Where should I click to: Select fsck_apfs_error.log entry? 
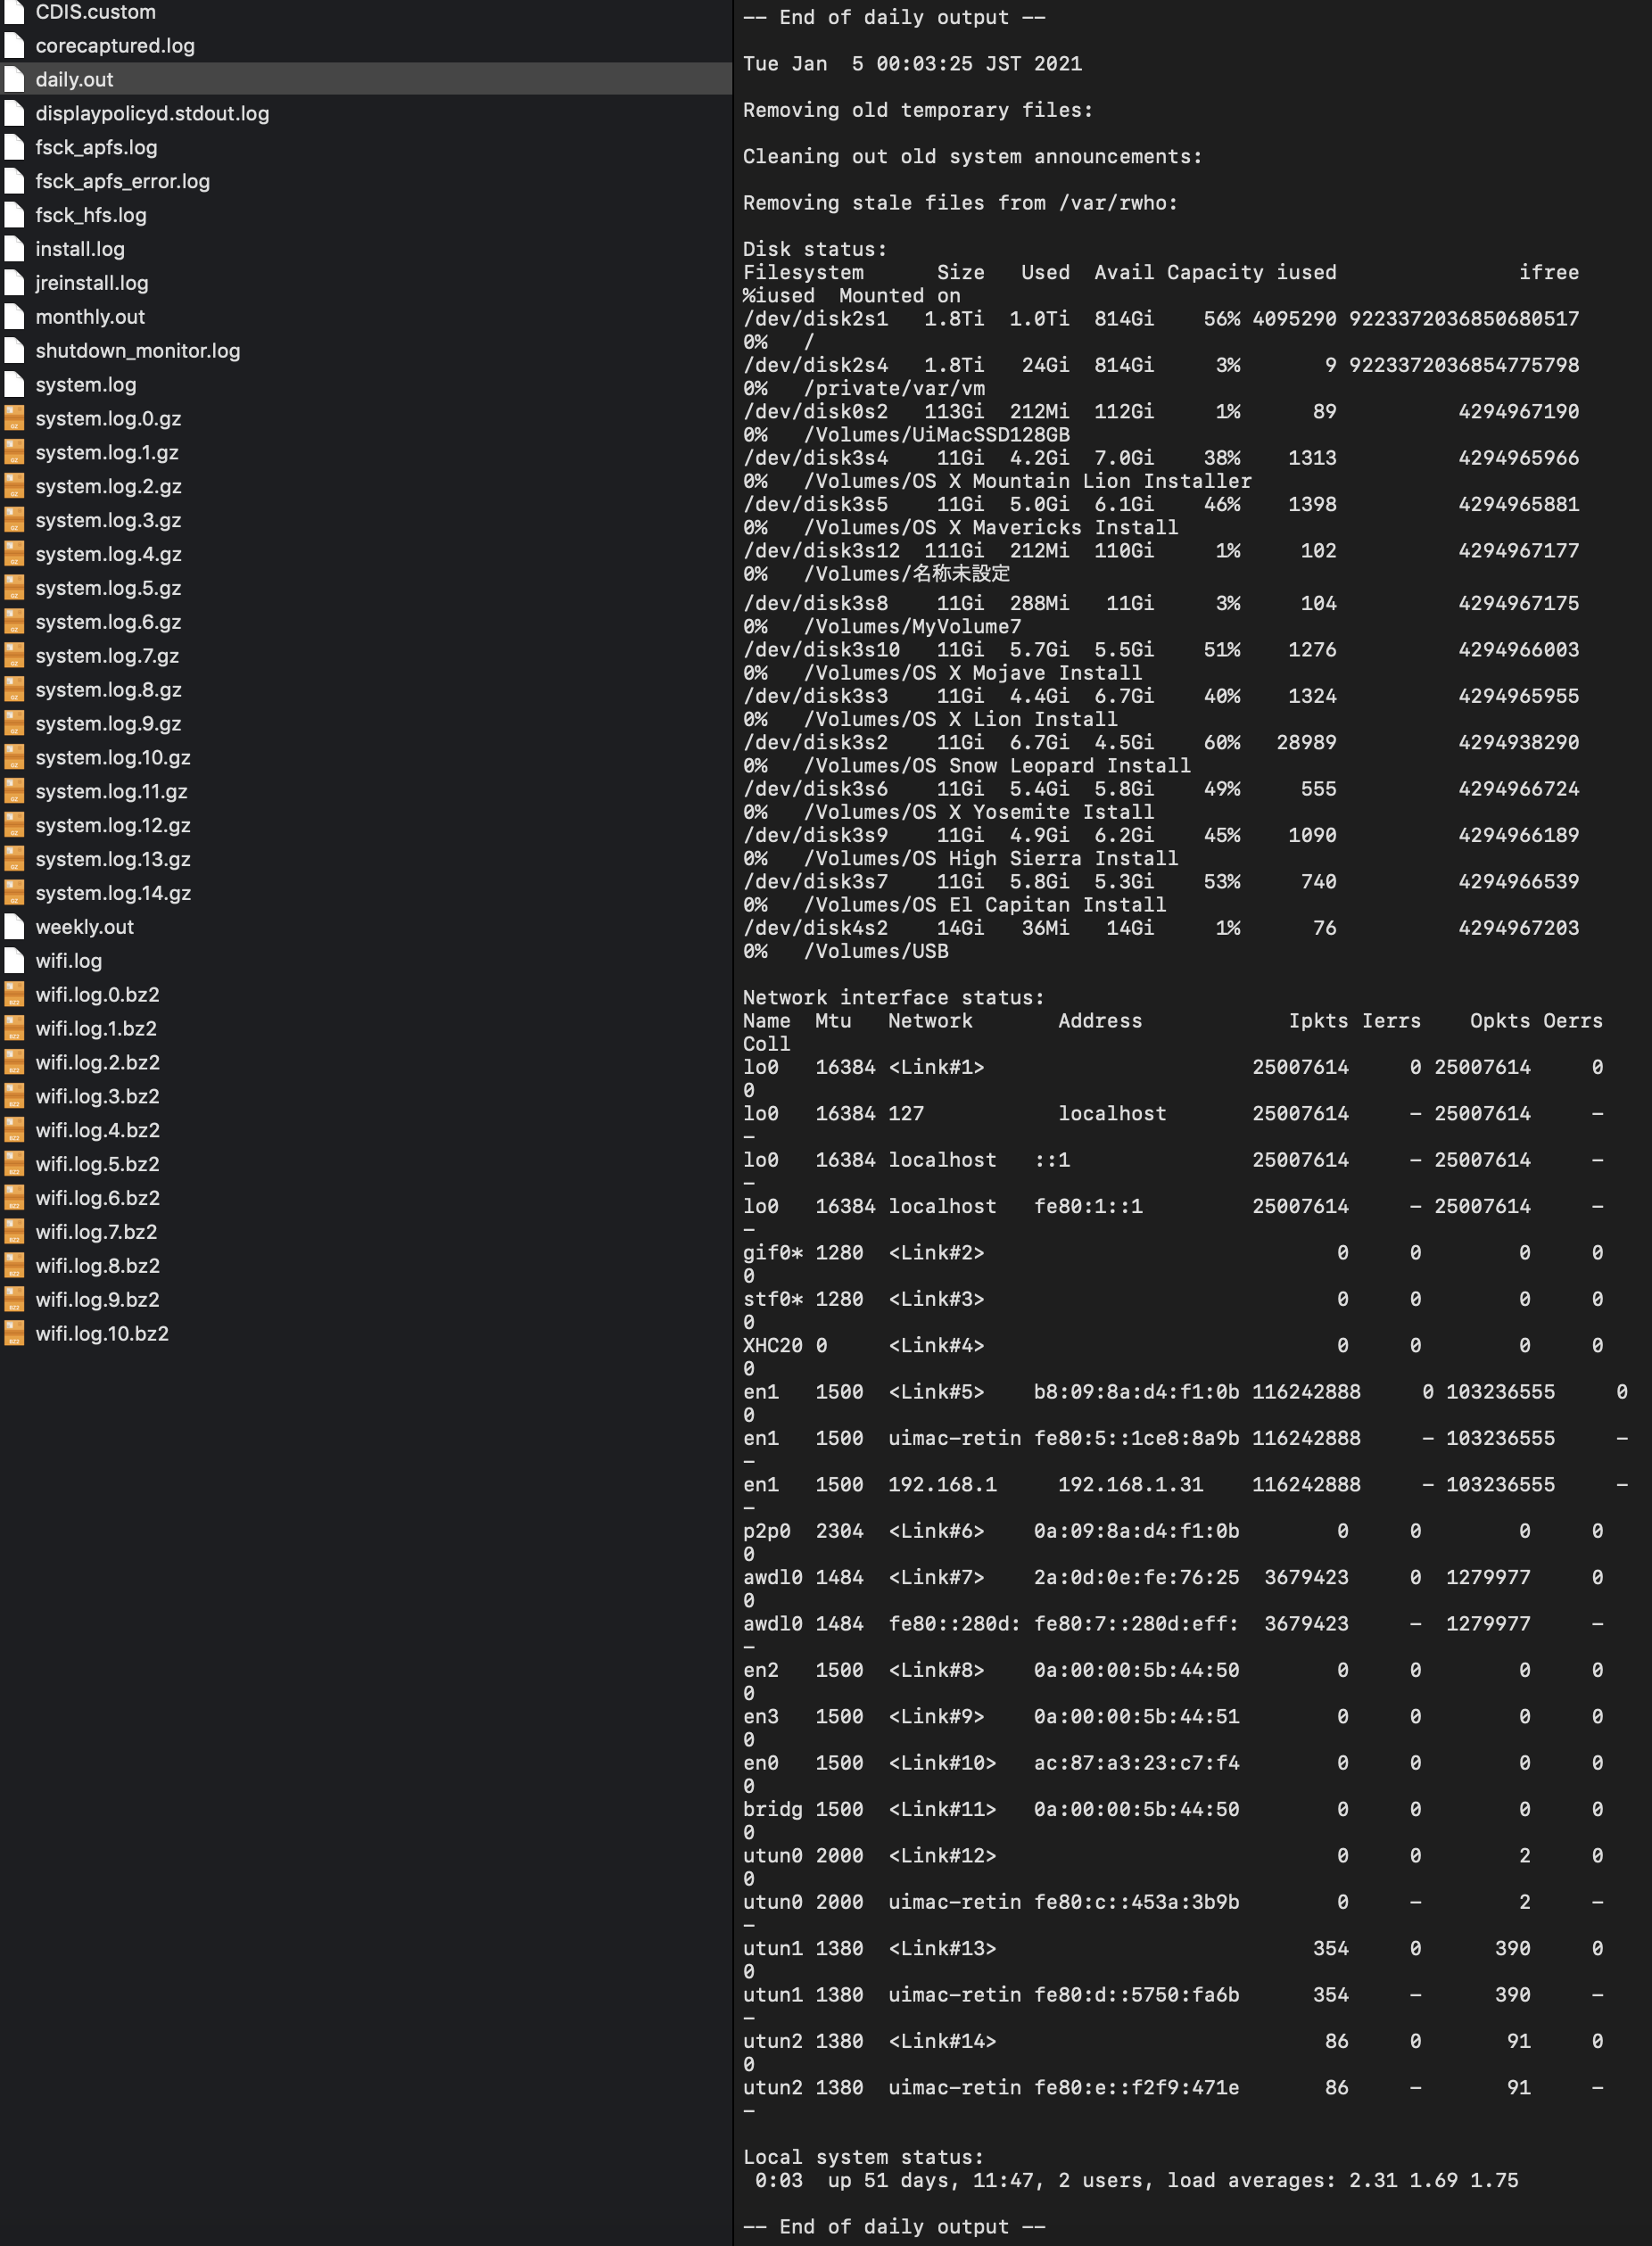point(122,181)
